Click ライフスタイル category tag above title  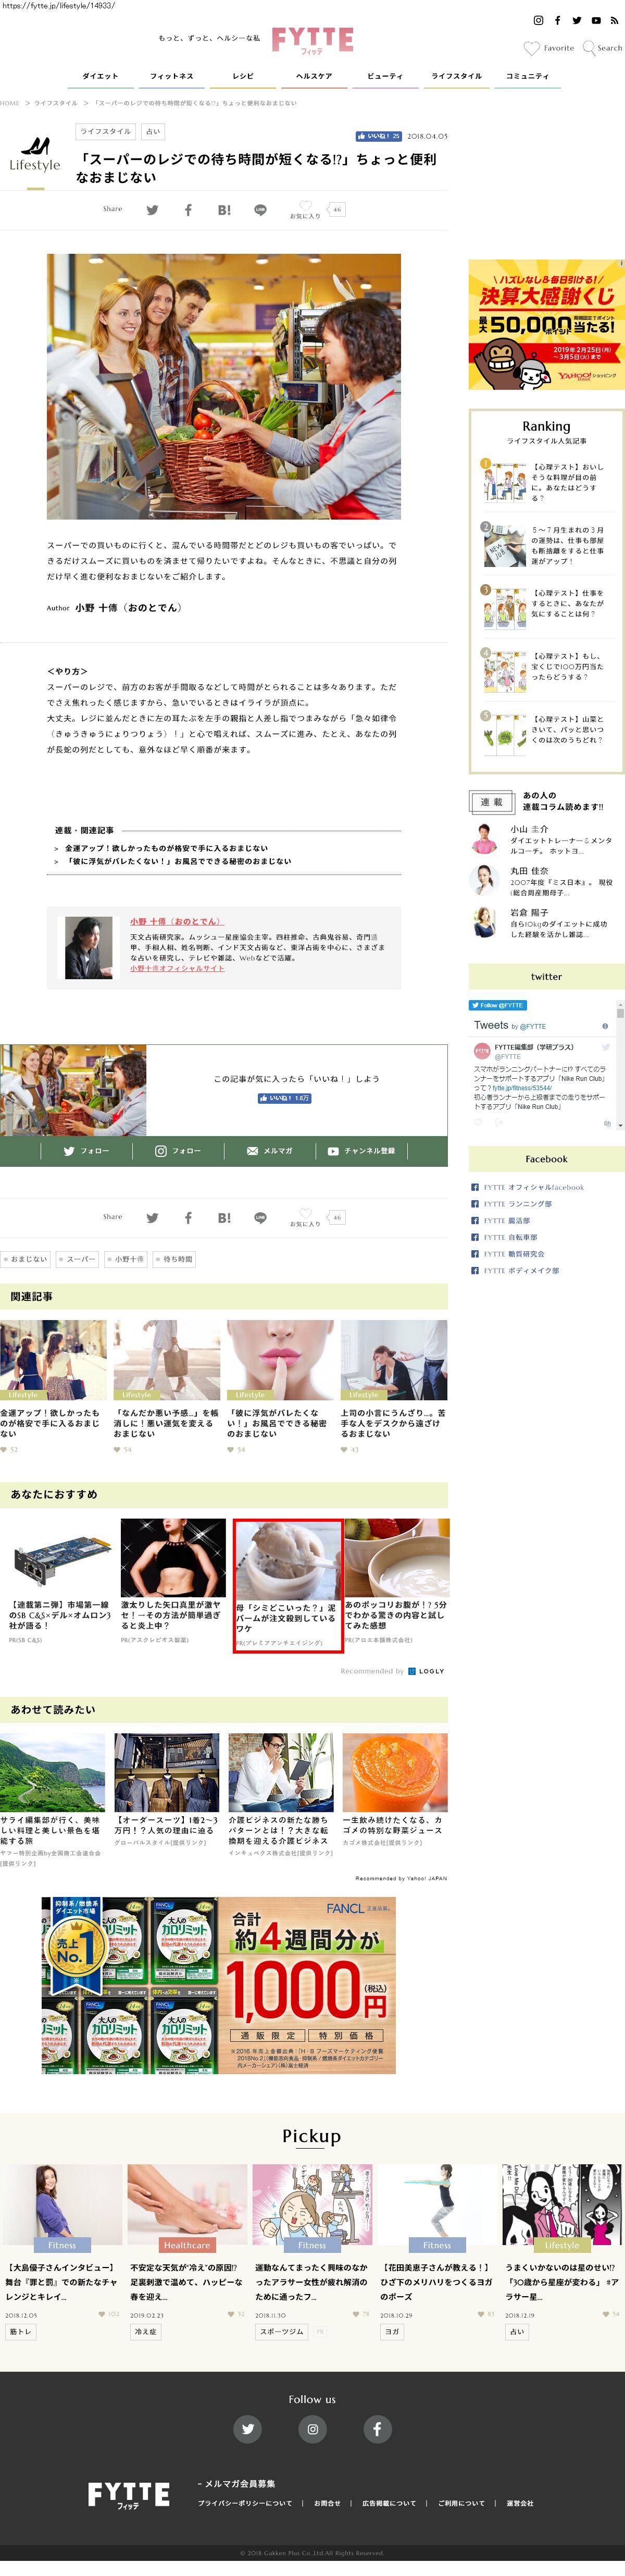[106, 131]
